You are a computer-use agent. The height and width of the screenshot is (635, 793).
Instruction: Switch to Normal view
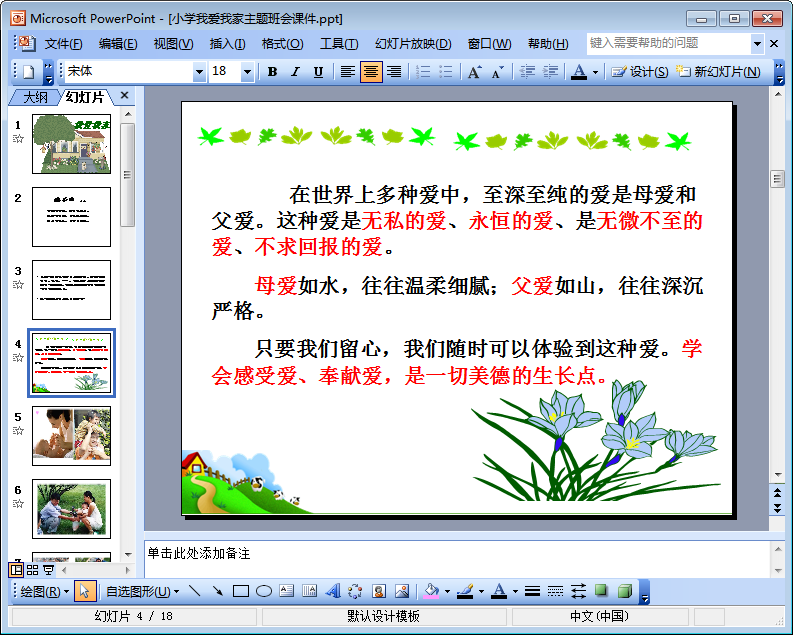click(16, 570)
